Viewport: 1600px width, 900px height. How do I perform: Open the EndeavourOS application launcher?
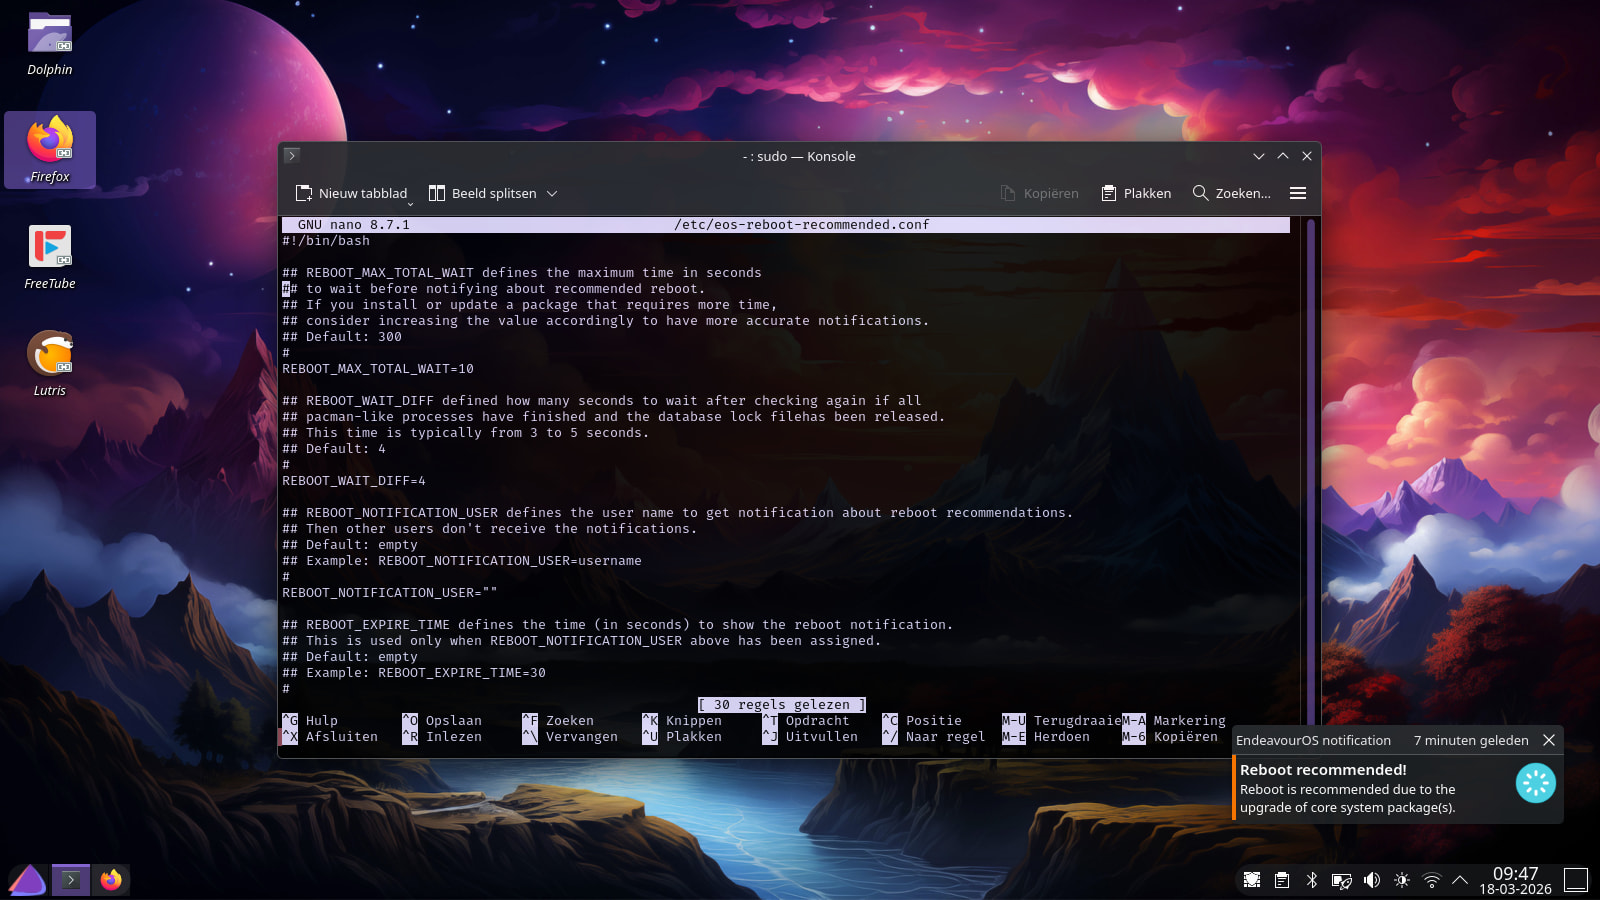pyautogui.click(x=27, y=880)
